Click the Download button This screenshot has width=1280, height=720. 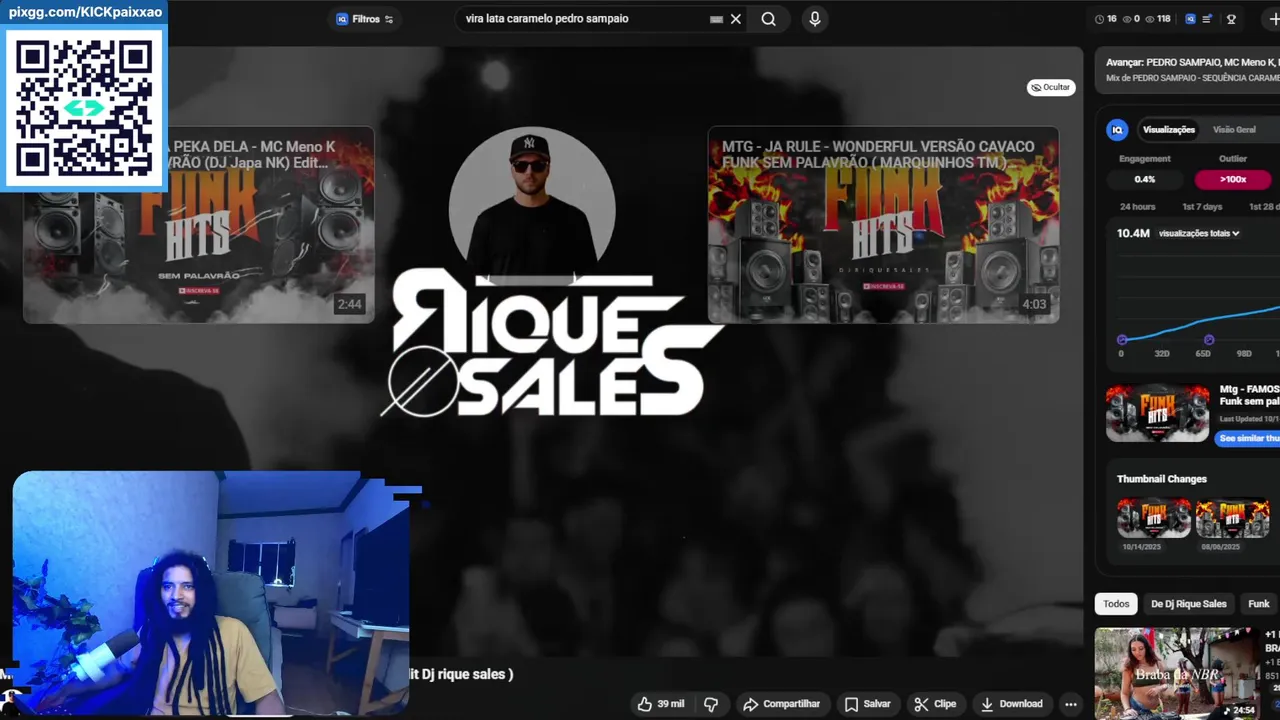point(1011,704)
